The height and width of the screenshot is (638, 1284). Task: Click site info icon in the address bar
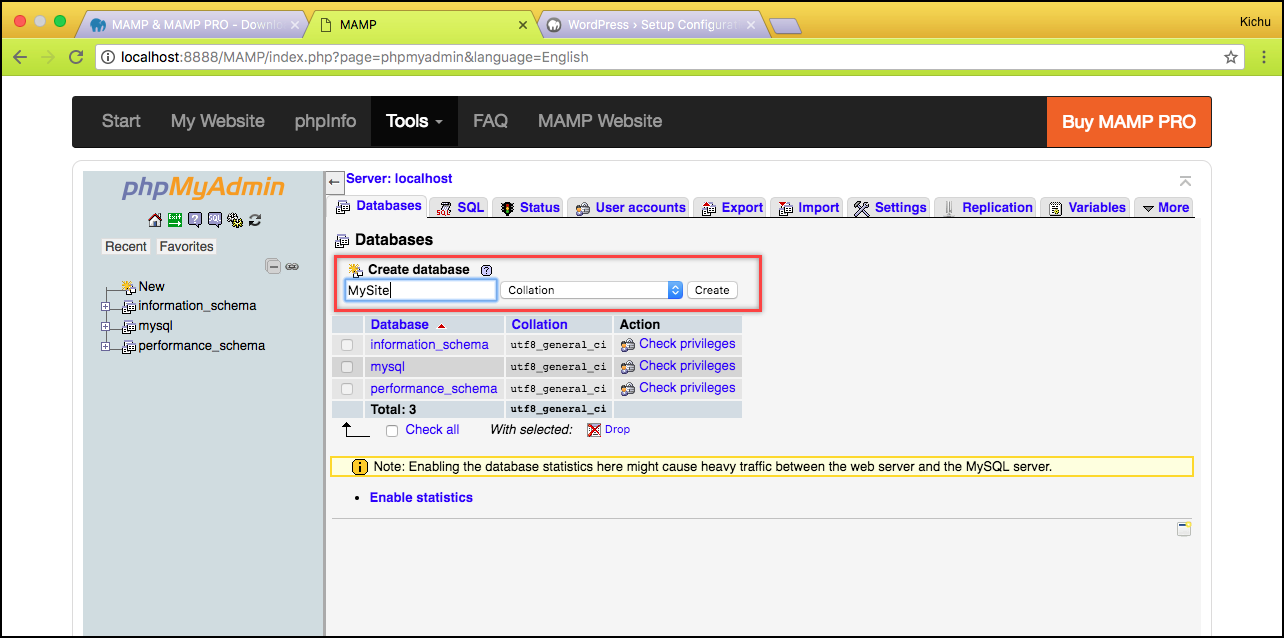pos(108,57)
